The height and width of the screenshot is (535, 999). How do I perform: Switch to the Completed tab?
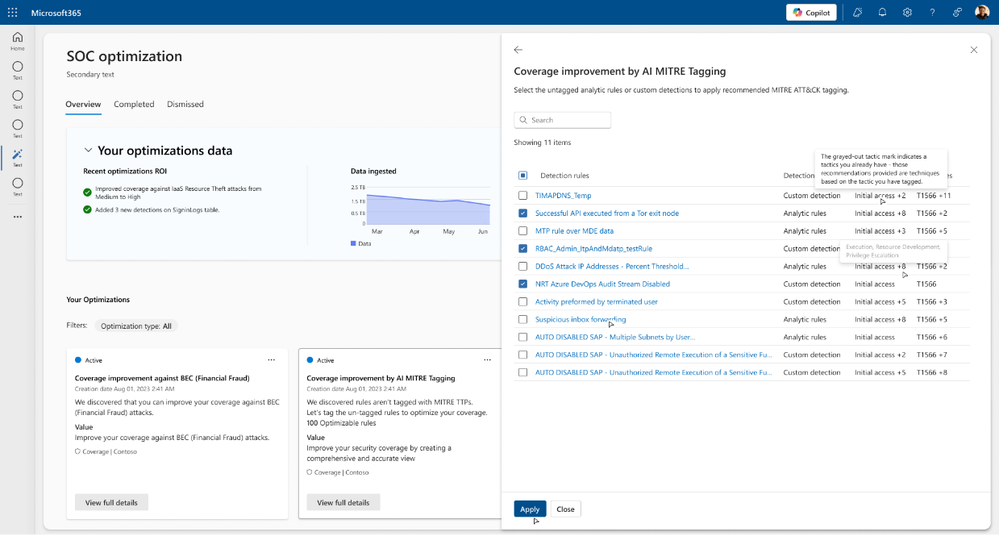pos(134,104)
